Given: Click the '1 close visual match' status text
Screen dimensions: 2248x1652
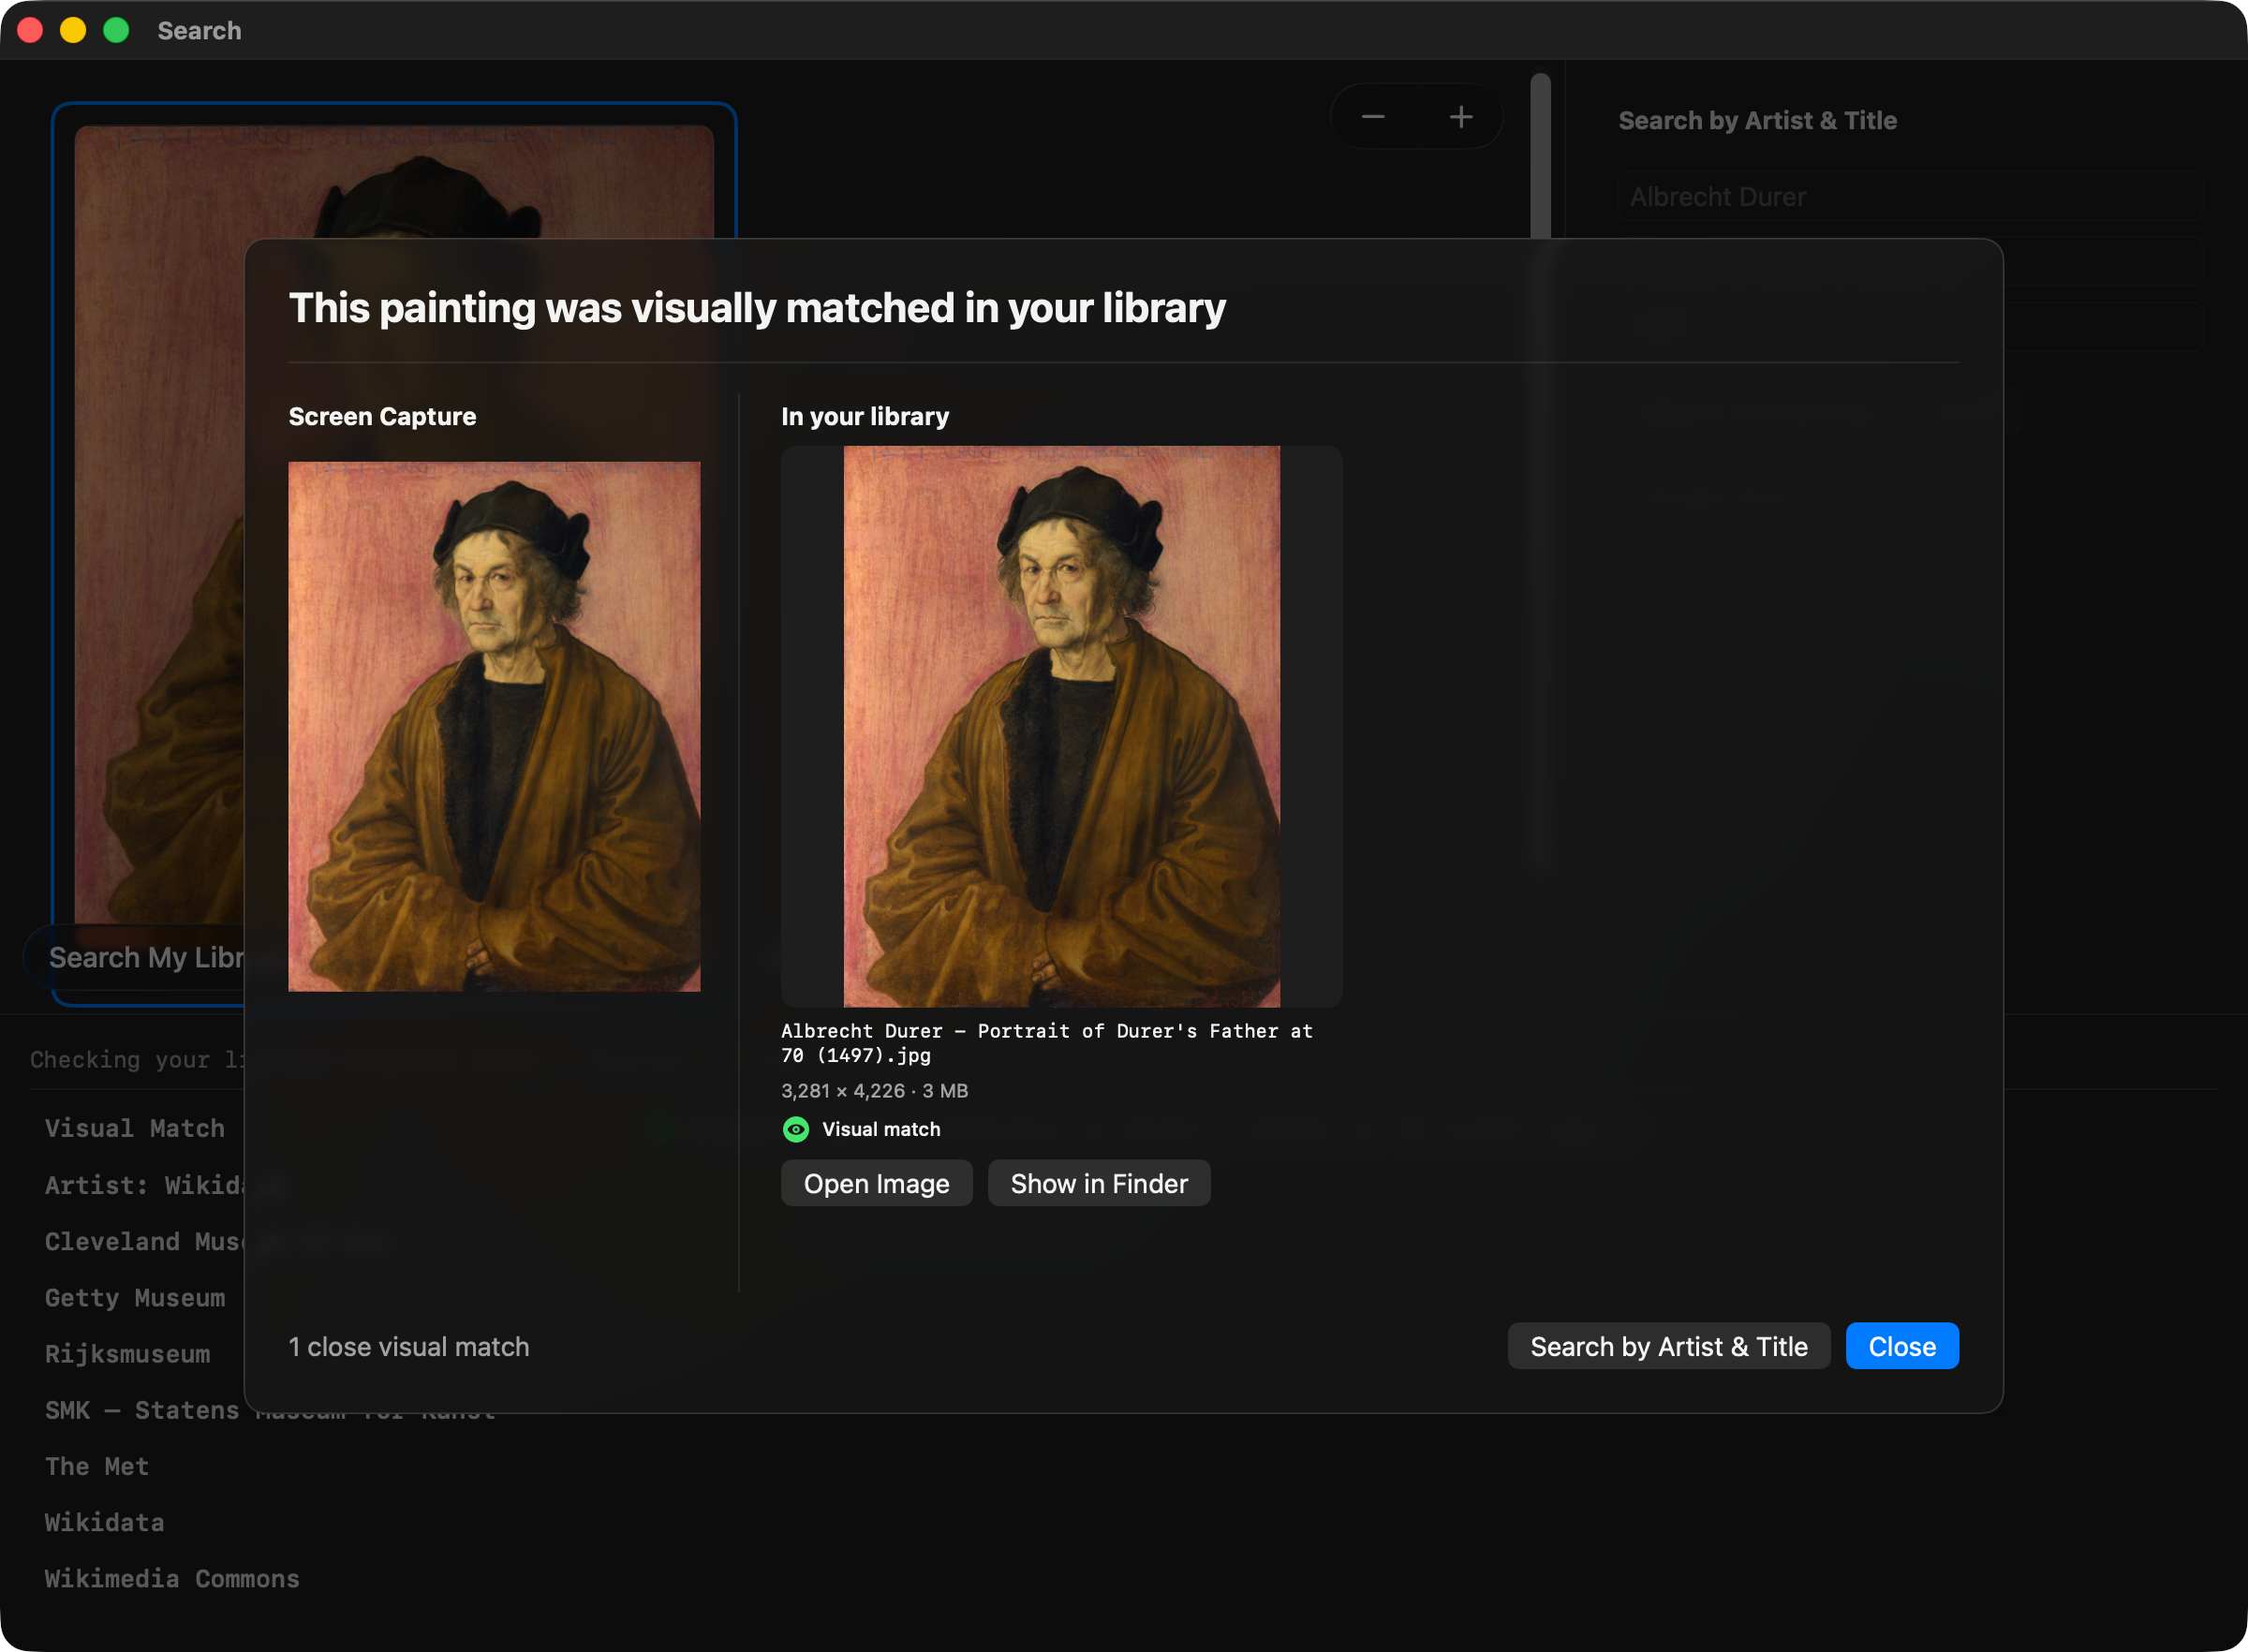Looking at the screenshot, I should 408,1346.
